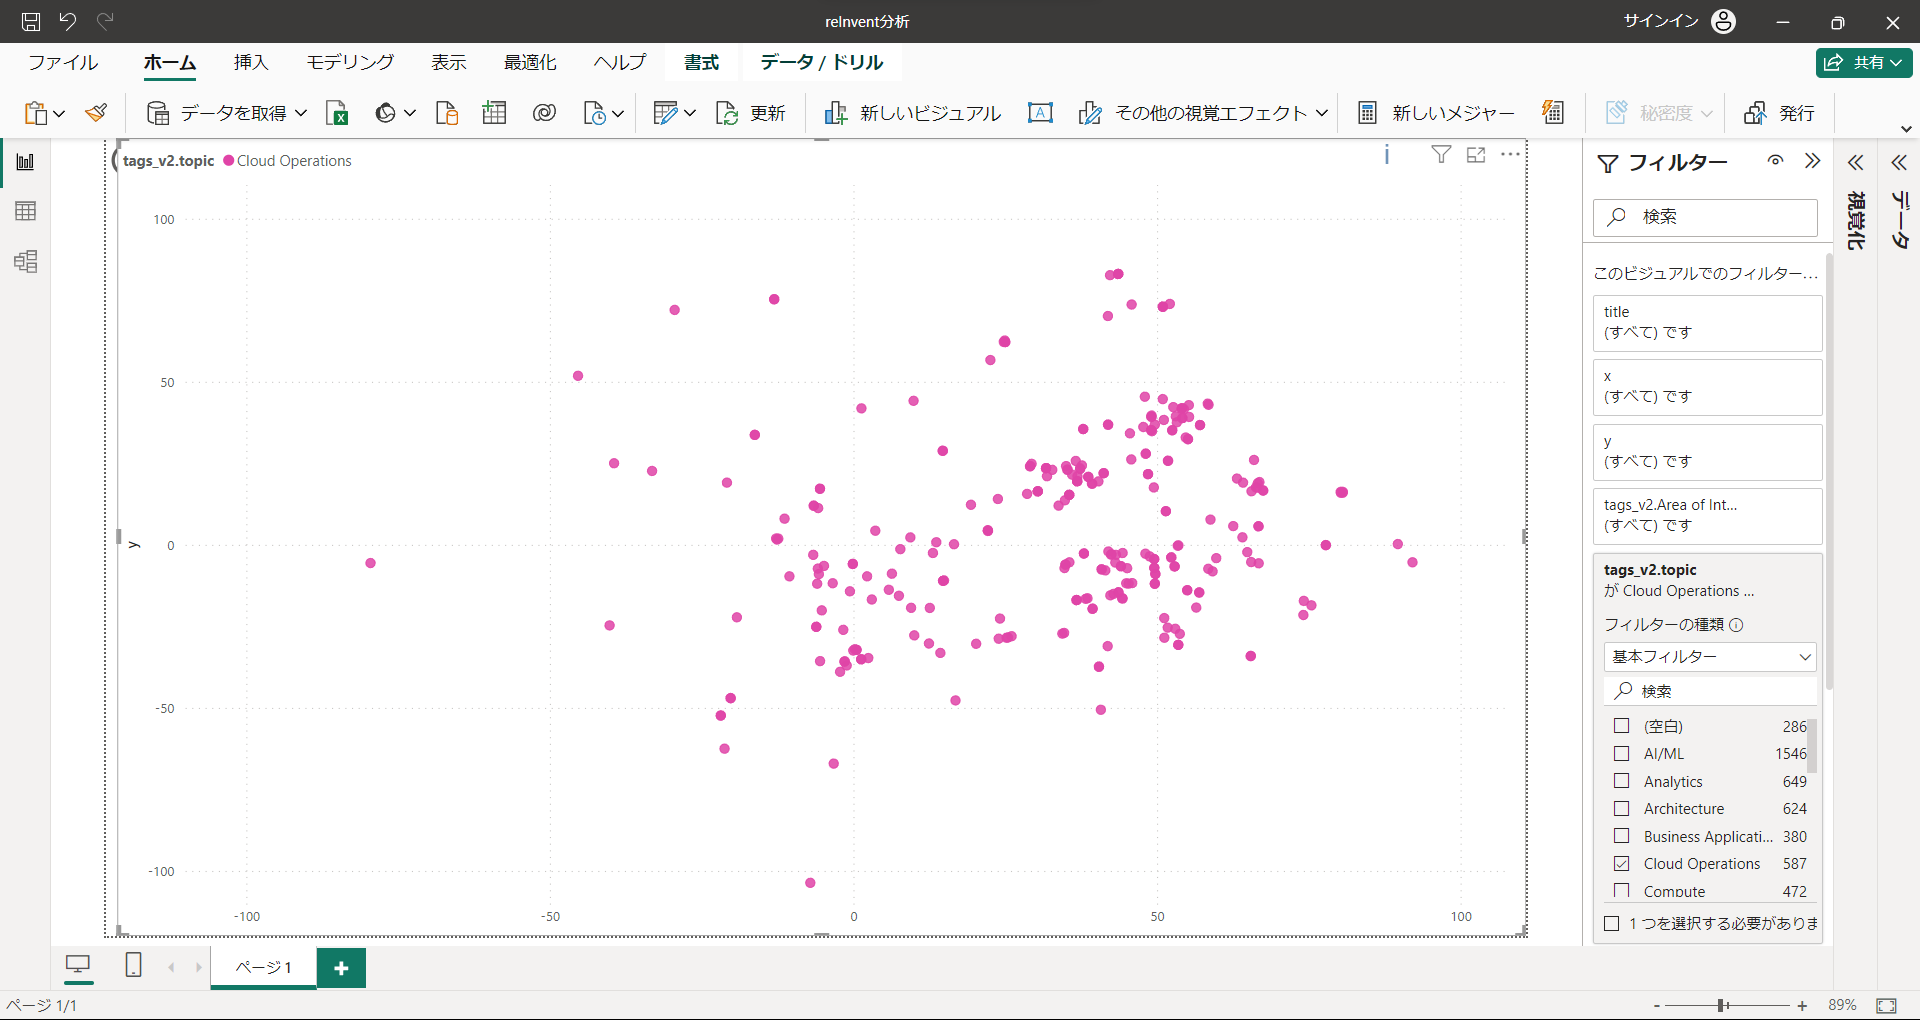The height and width of the screenshot is (1020, 1920).
Task: Enable the single-selection required checkbox
Action: 1612,924
